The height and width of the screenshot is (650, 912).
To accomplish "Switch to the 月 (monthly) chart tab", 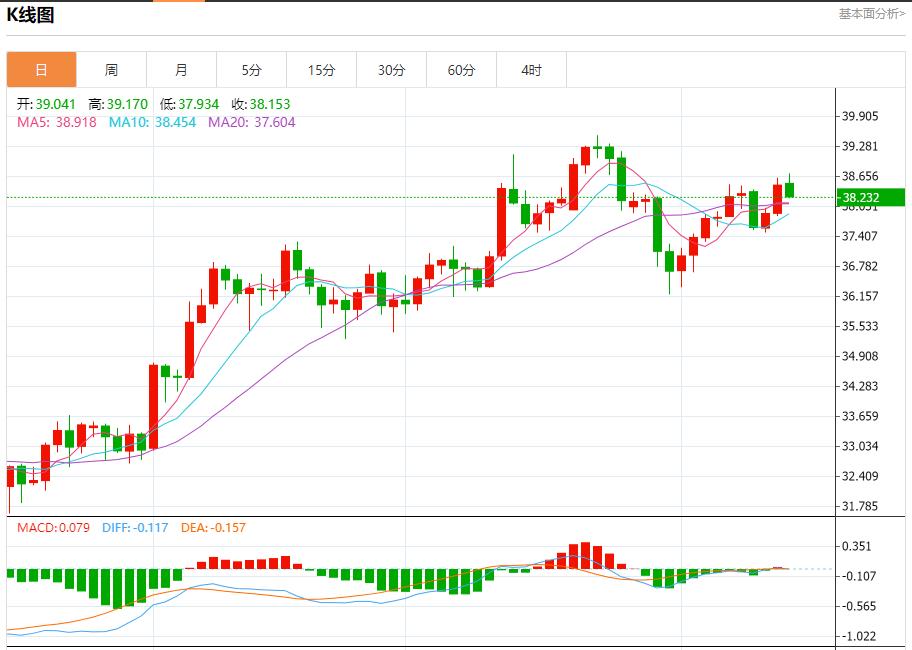I will click(x=181, y=70).
